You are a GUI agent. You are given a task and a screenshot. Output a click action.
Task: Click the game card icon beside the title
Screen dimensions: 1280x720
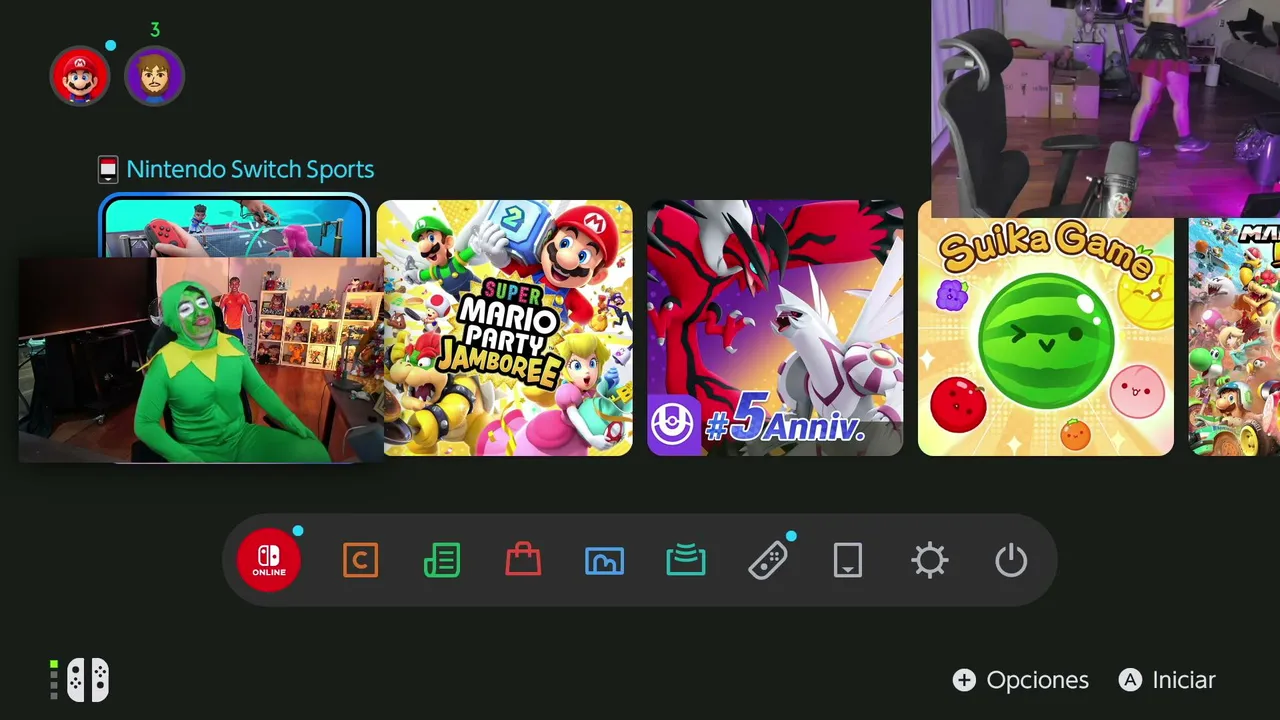tap(108, 170)
